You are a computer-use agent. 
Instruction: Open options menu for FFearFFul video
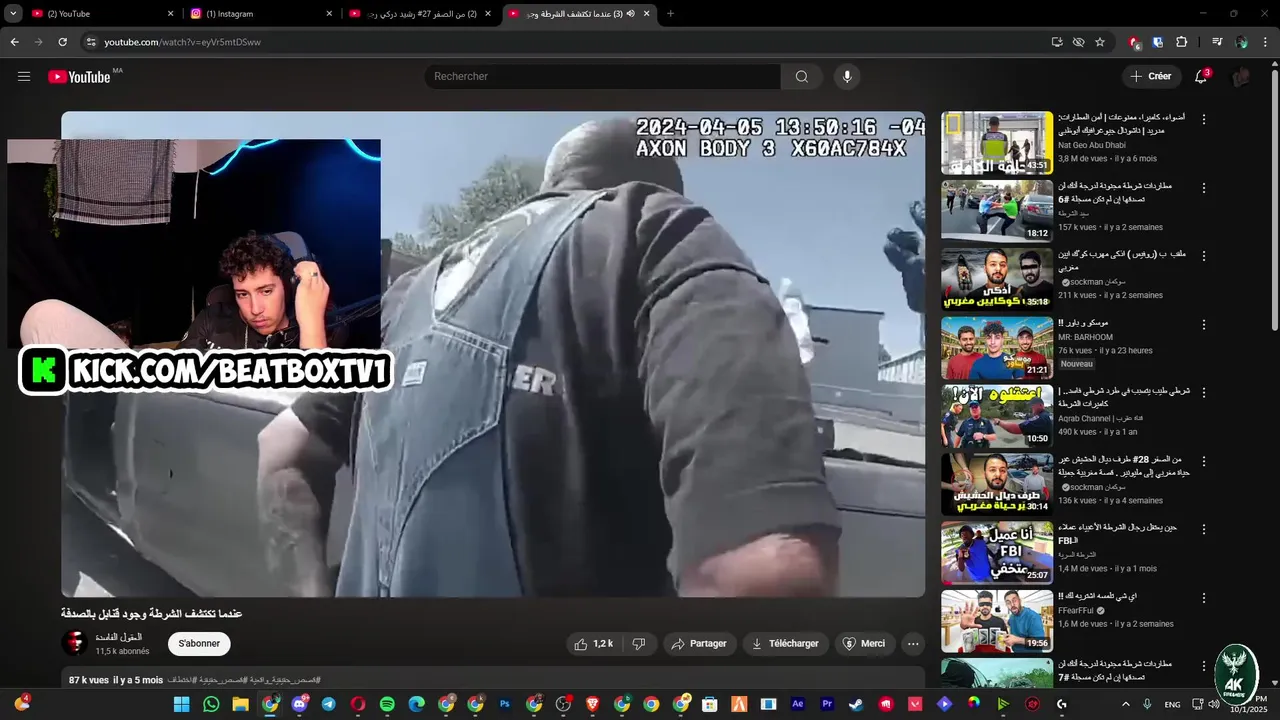point(1204,597)
